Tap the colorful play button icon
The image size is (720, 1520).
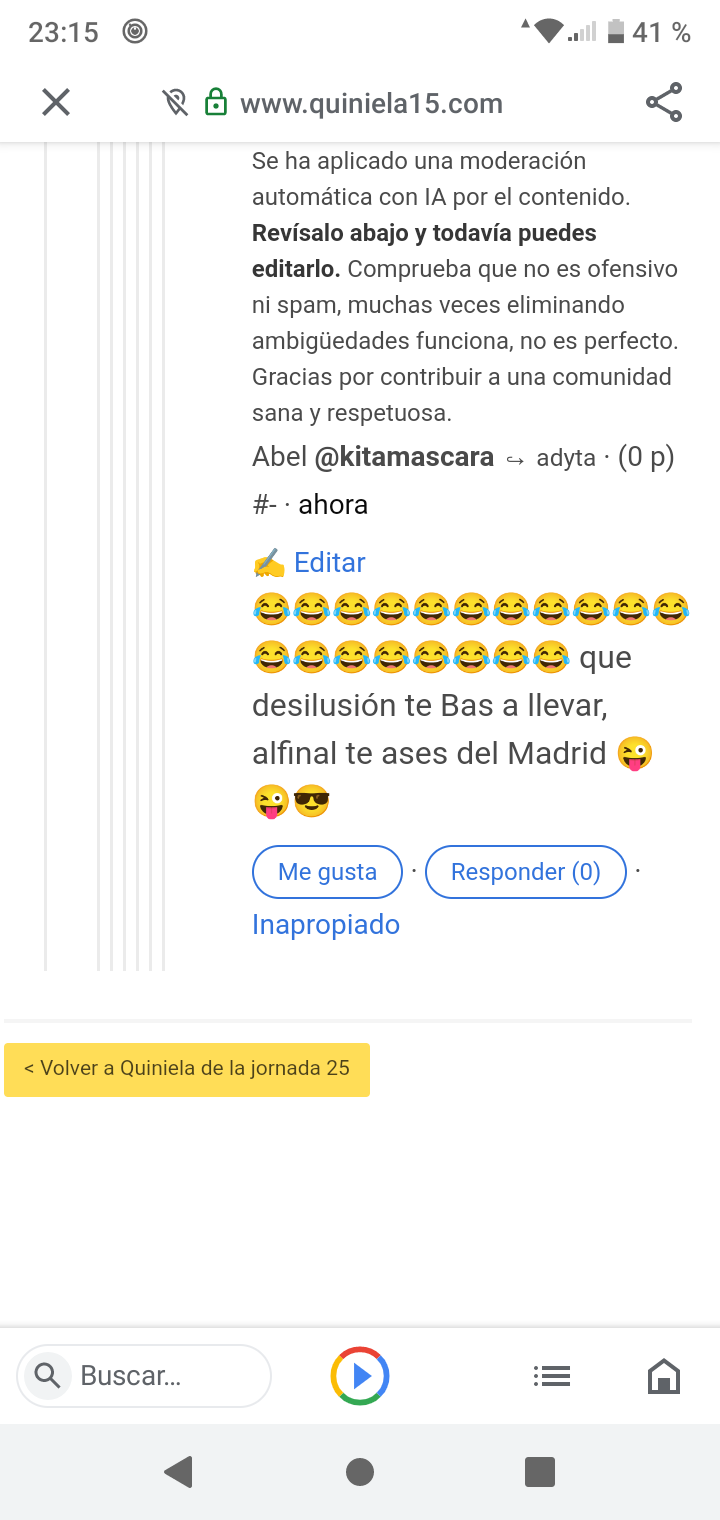(360, 1376)
